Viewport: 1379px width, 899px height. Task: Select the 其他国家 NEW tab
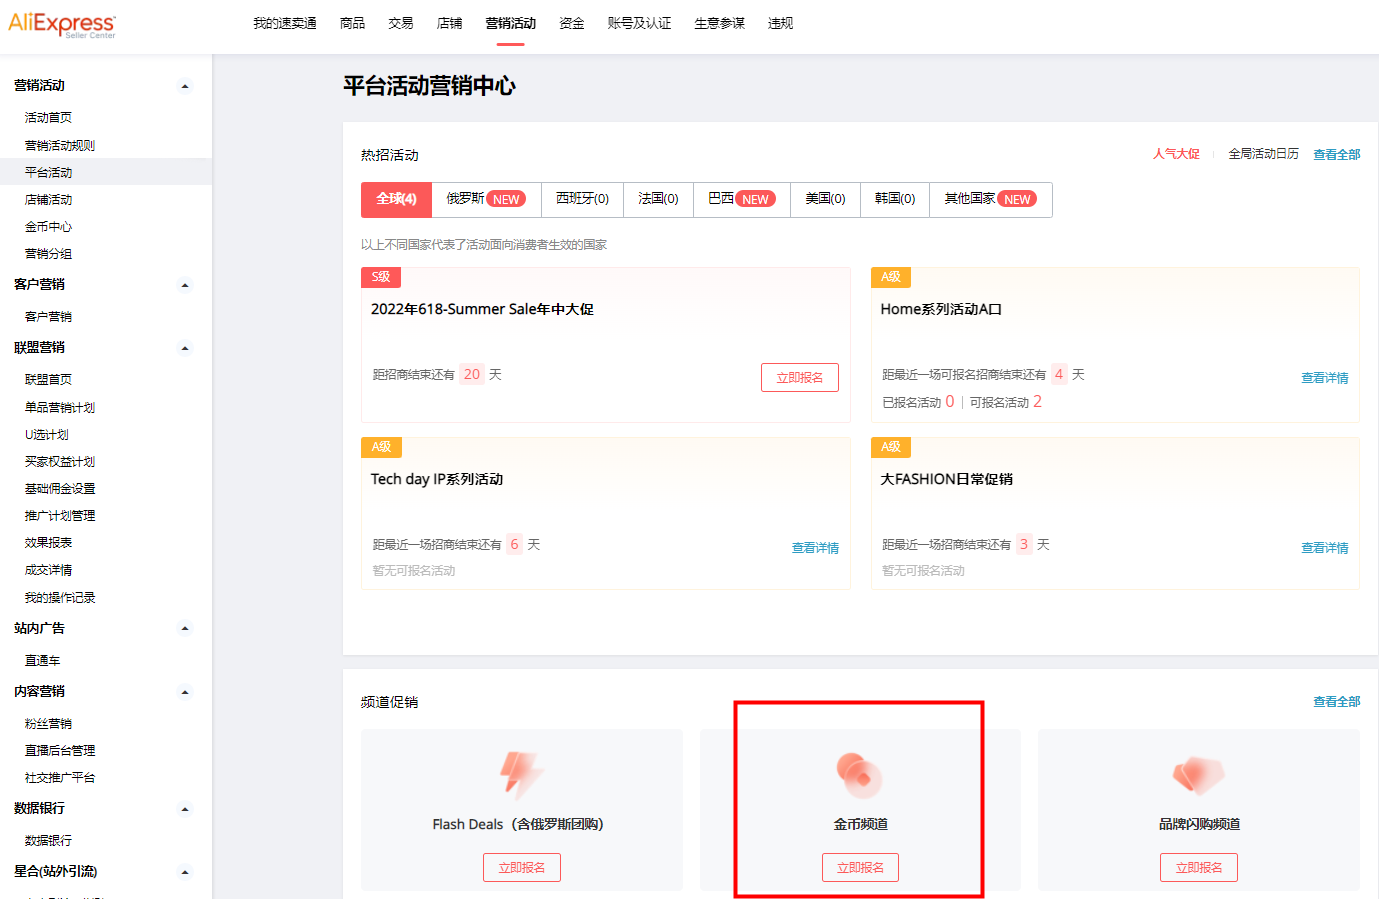[991, 199]
